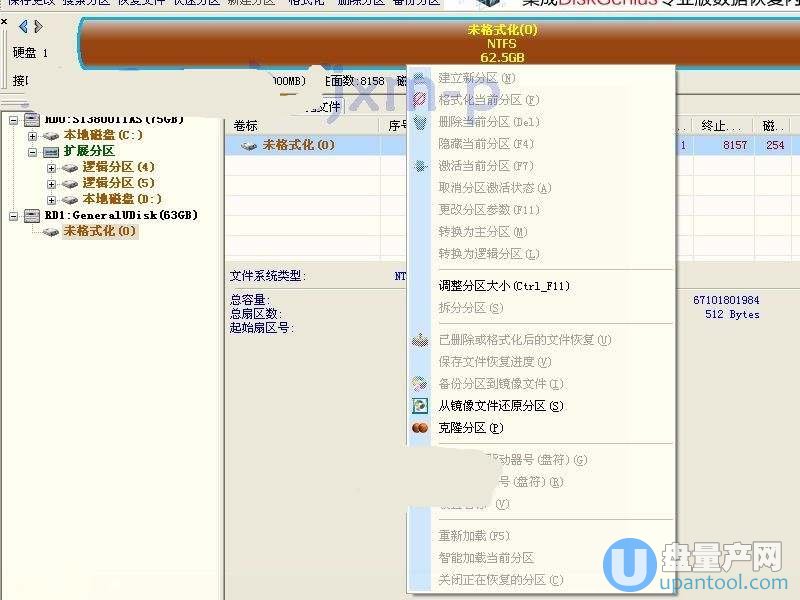Click the table row 未格式化 (0) drive icon
The image size is (800, 600).
click(248, 146)
